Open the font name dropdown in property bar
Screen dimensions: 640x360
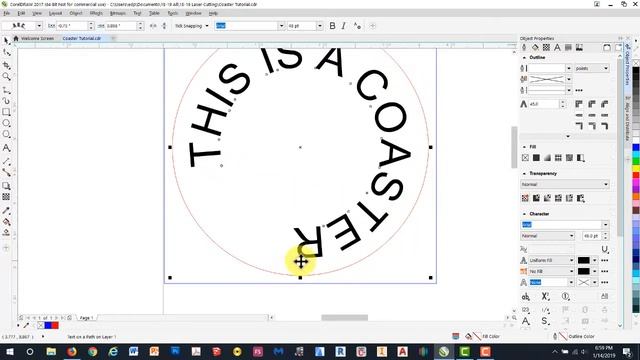point(281,26)
